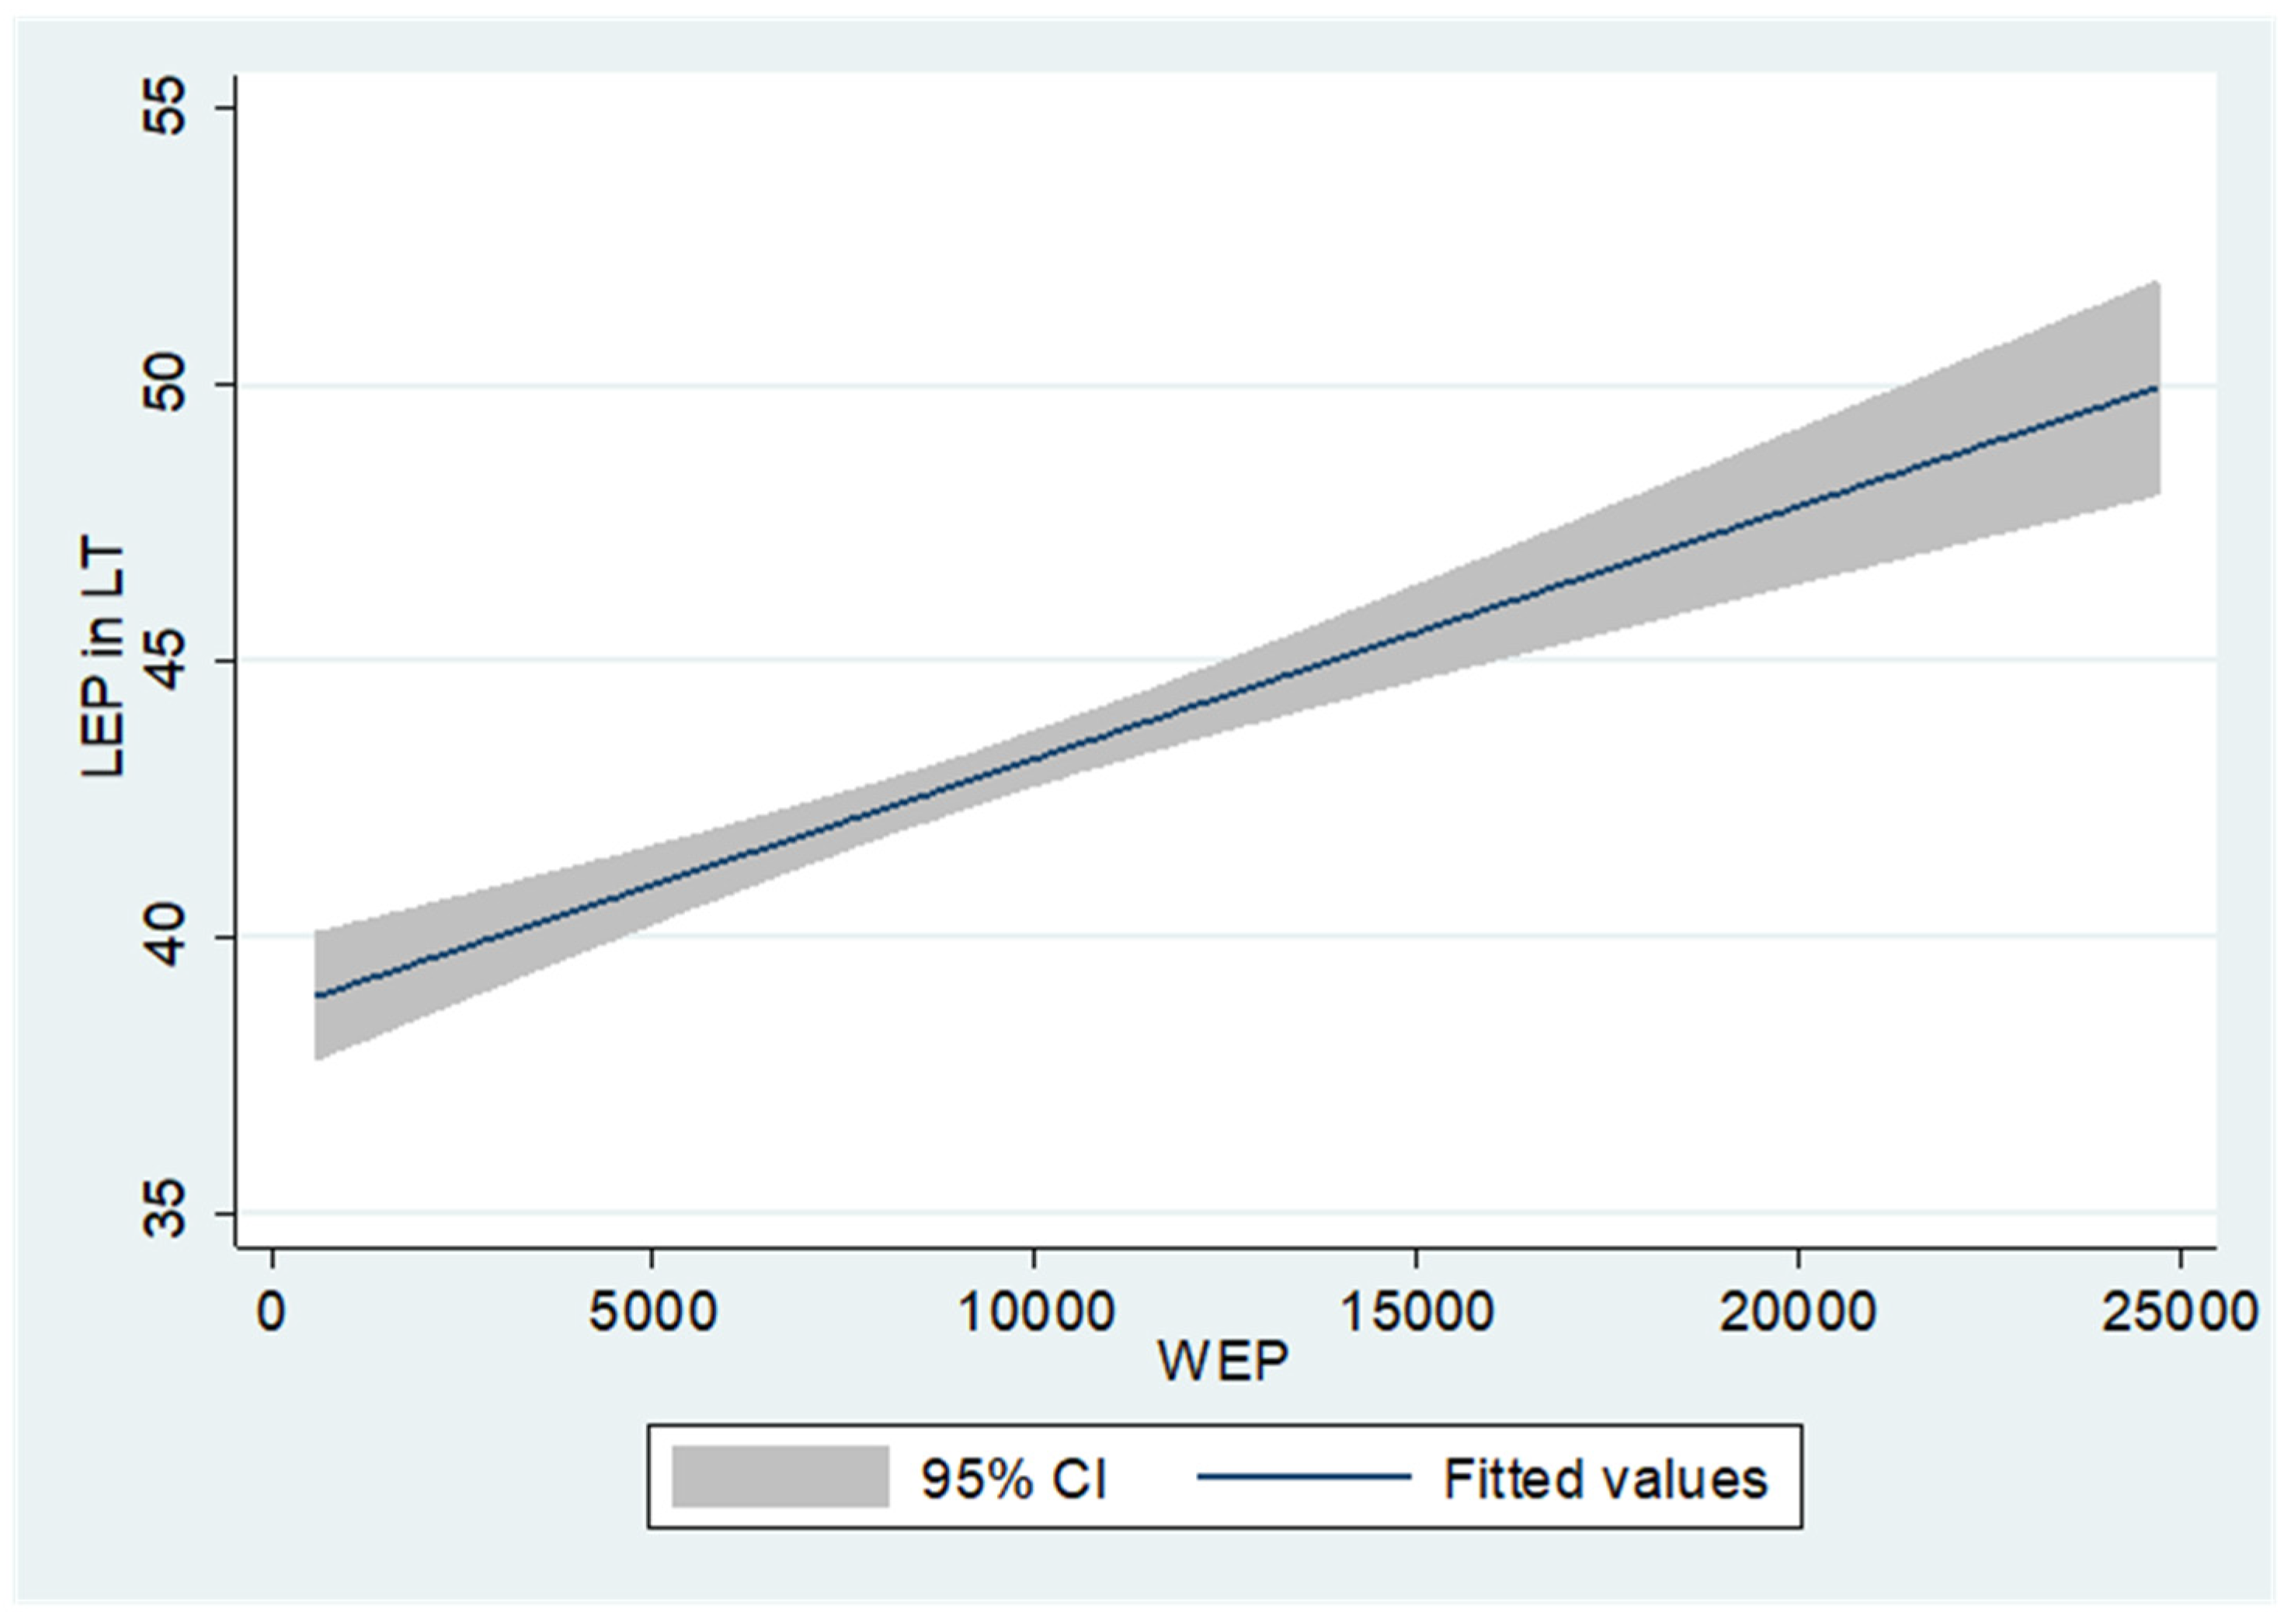Click the 20000 x-axis tick label
Viewport: 2291px width, 1624px height.
[1797, 1311]
